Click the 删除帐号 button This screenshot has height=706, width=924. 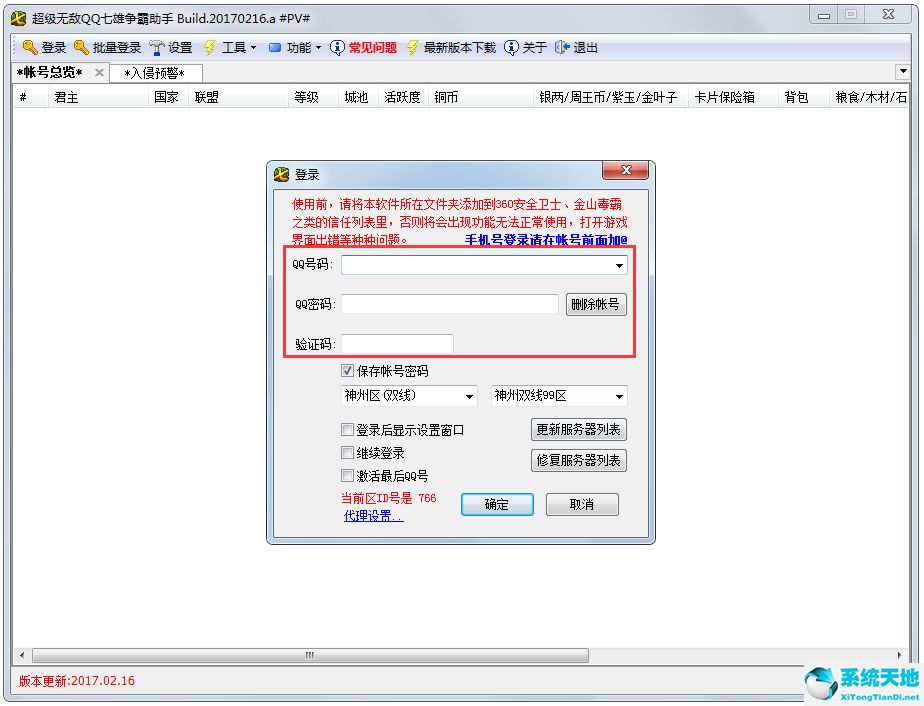pyautogui.click(x=596, y=304)
